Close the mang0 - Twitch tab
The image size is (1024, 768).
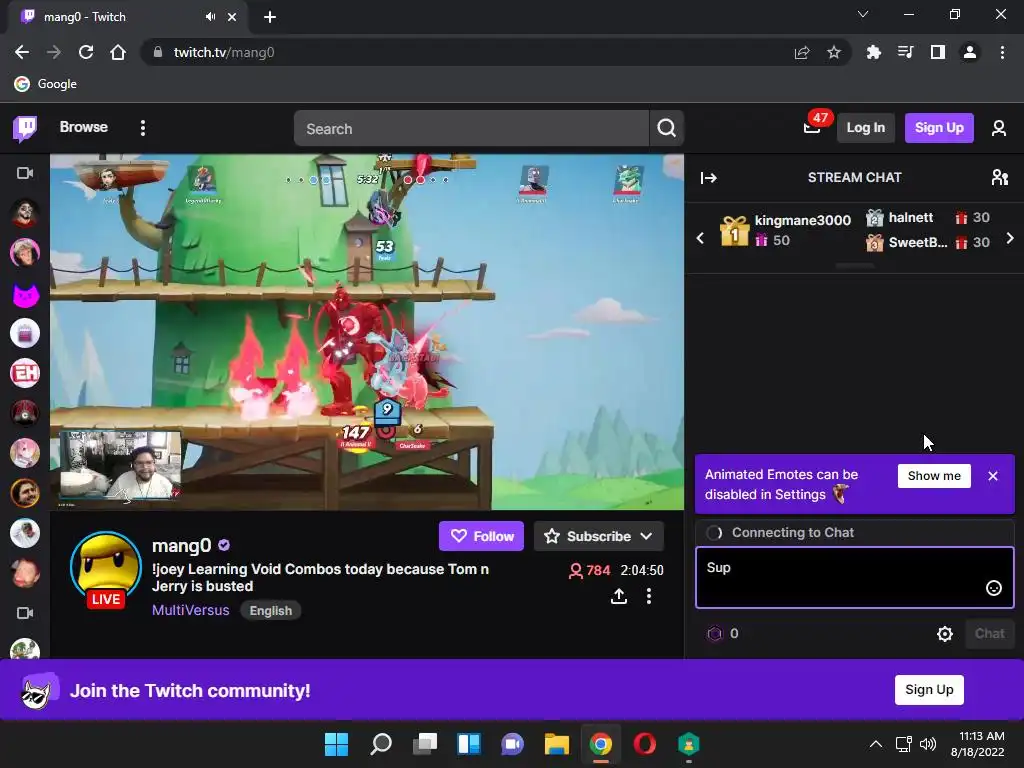pos(232,17)
